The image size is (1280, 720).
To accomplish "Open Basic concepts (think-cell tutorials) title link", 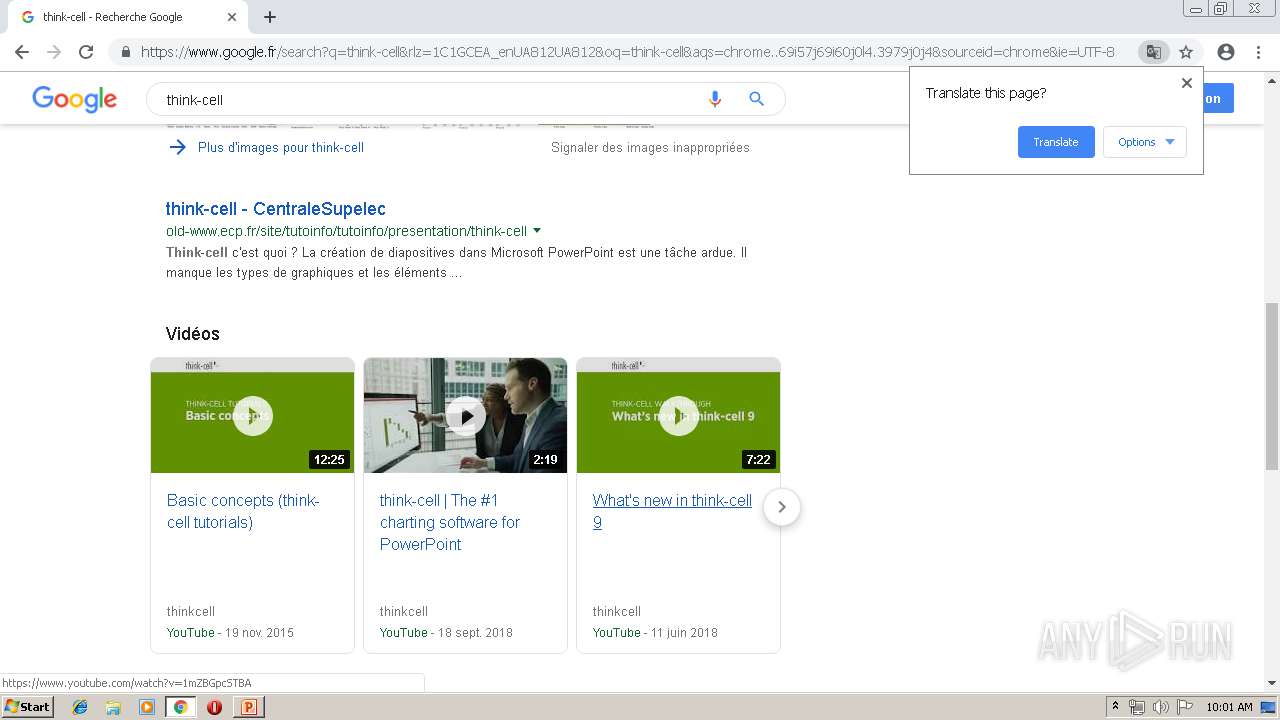I will [x=243, y=511].
